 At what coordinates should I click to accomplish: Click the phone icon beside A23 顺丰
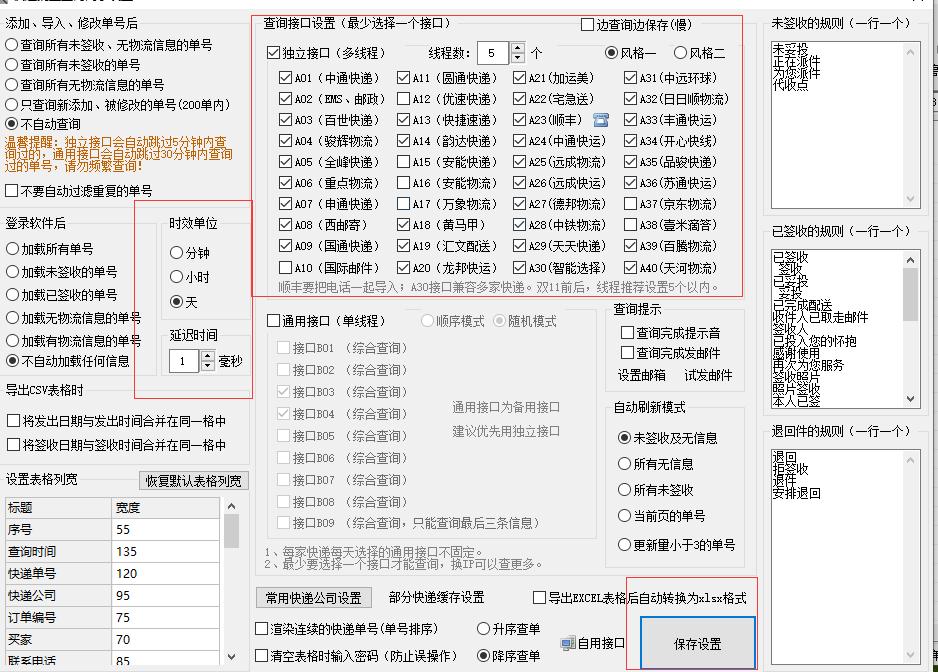tap(601, 120)
